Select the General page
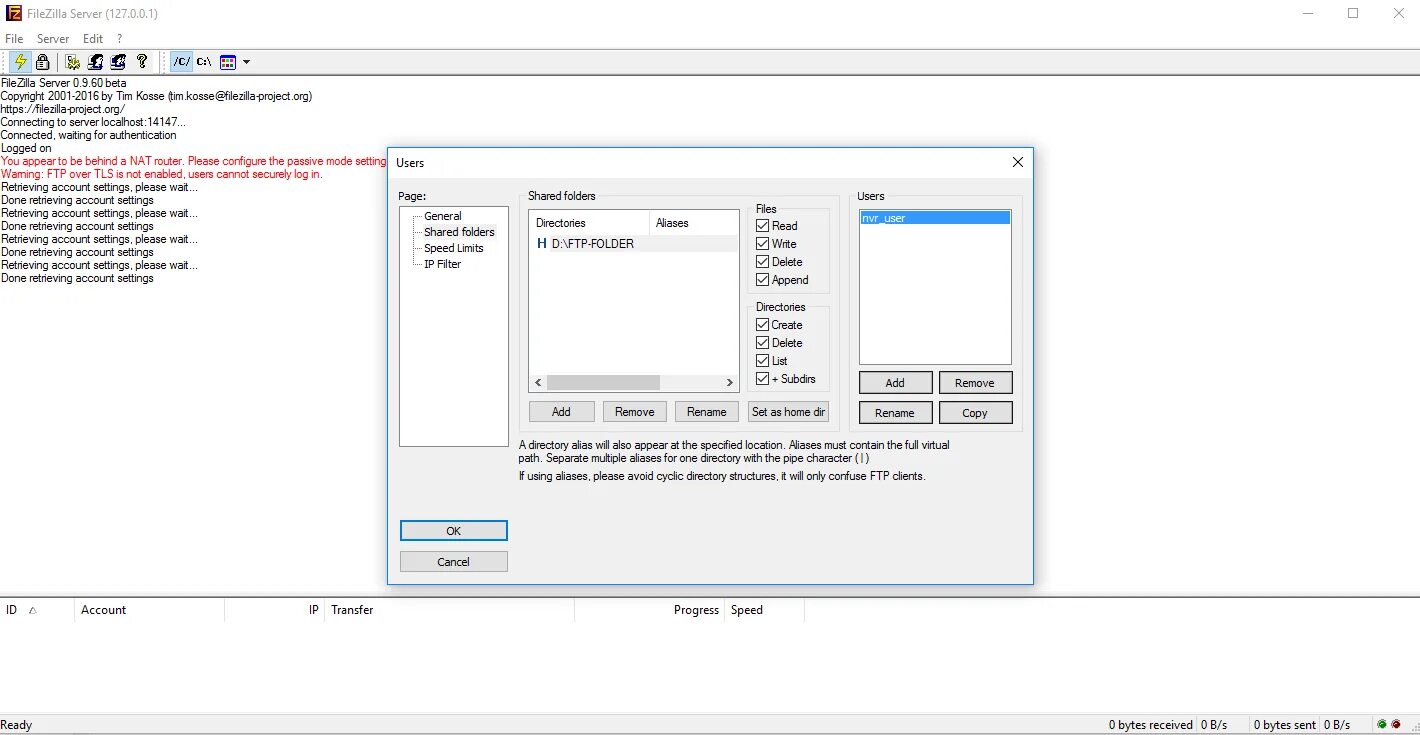 click(443, 216)
